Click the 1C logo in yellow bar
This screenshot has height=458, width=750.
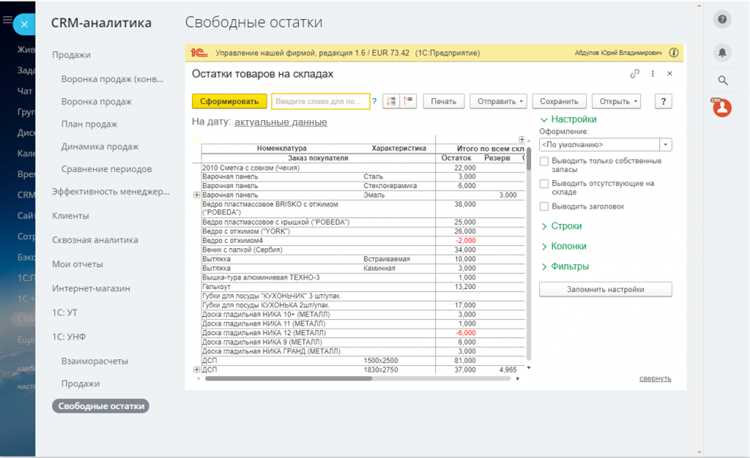[199, 53]
